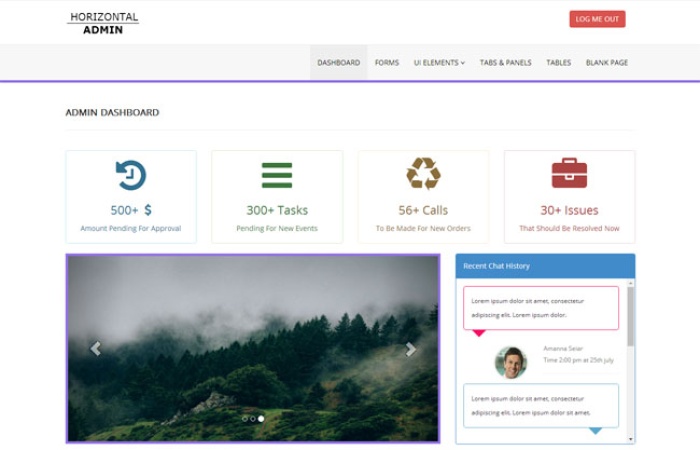This screenshot has width=700, height=450.
Task: Open the Forms navigation item
Action: [x=387, y=62]
